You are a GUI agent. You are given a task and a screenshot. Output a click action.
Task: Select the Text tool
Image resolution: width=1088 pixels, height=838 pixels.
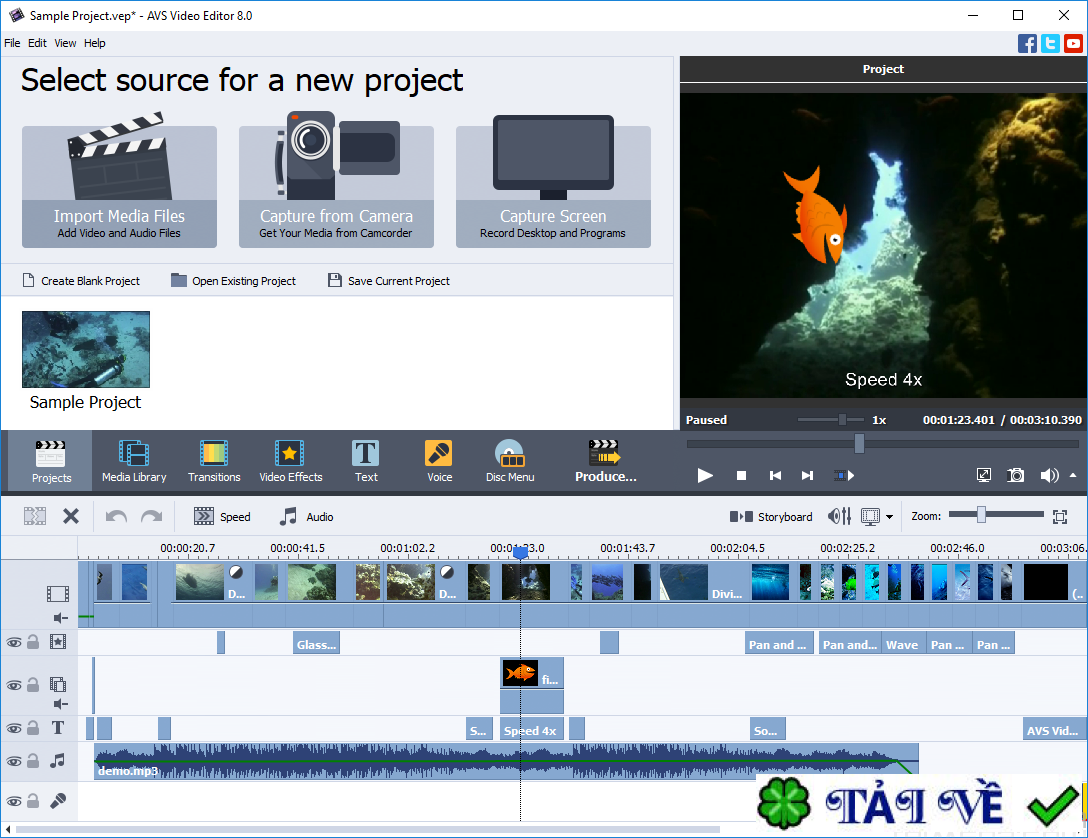(365, 460)
